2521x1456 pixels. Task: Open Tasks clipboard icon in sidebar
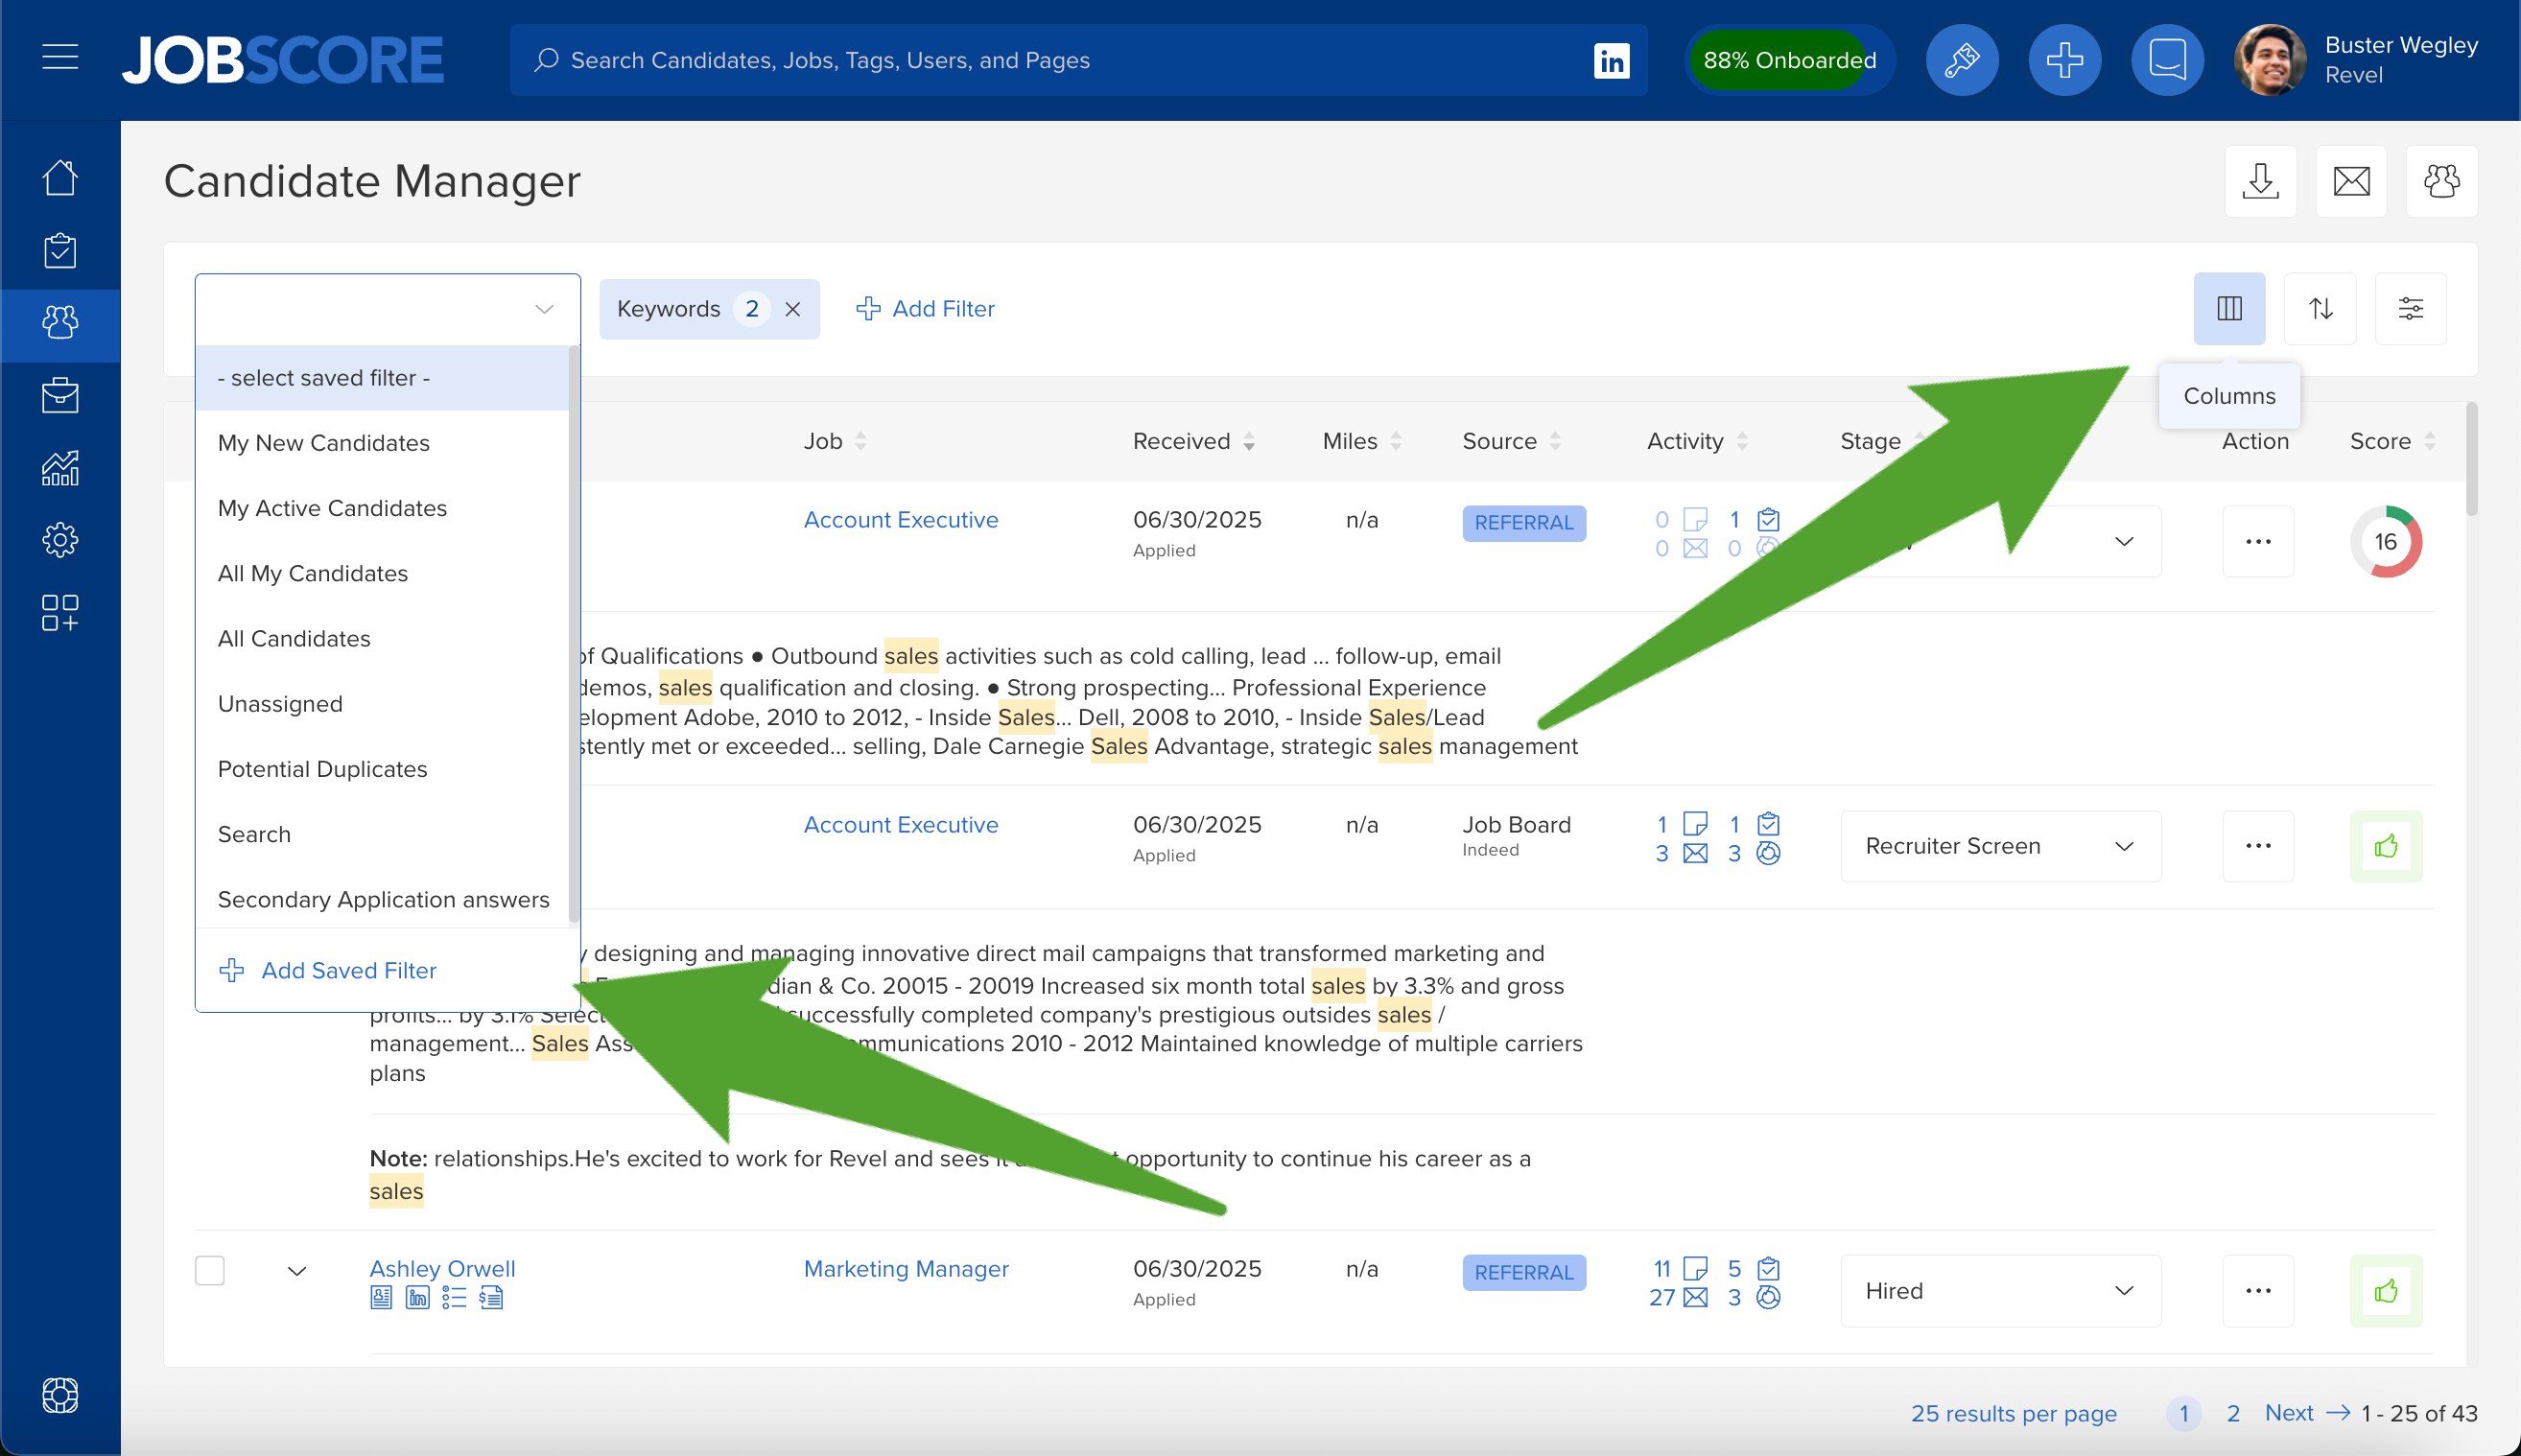tap(60, 251)
